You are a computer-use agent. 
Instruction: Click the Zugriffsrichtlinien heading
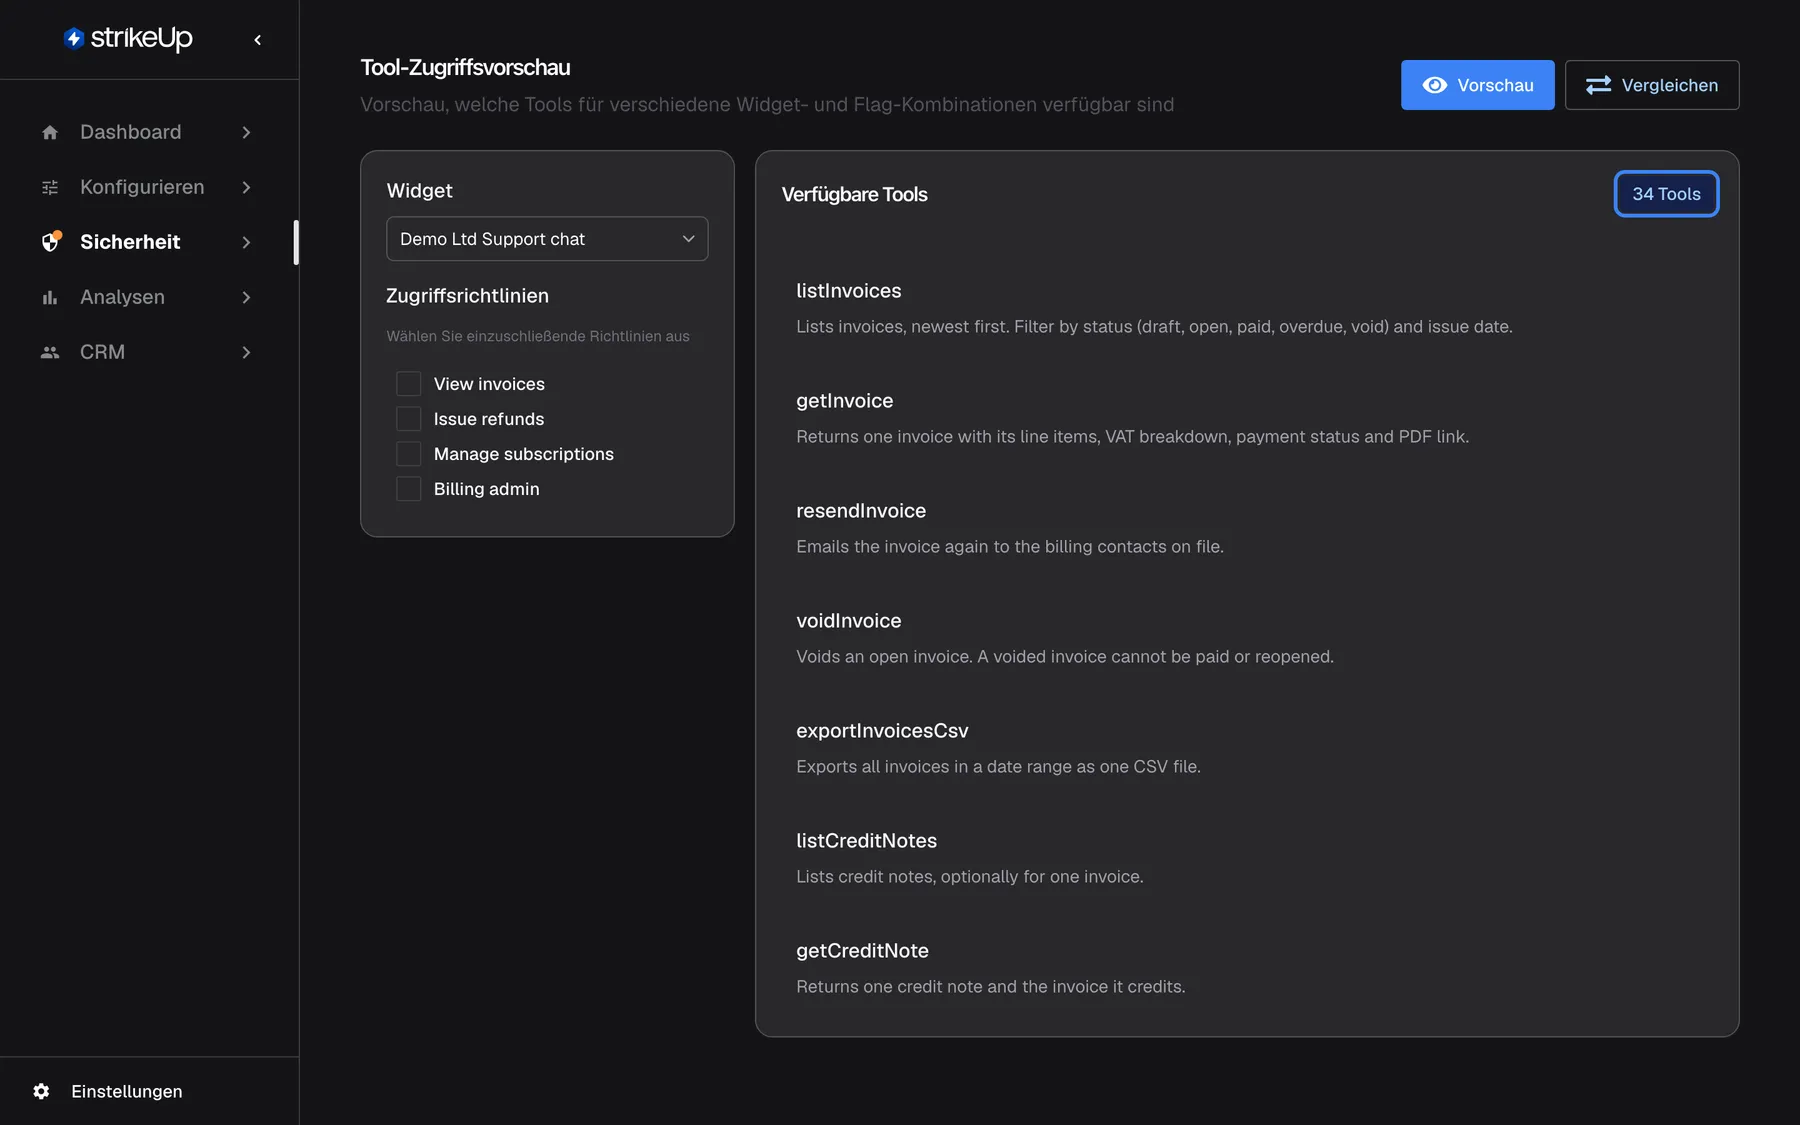pos(467,296)
